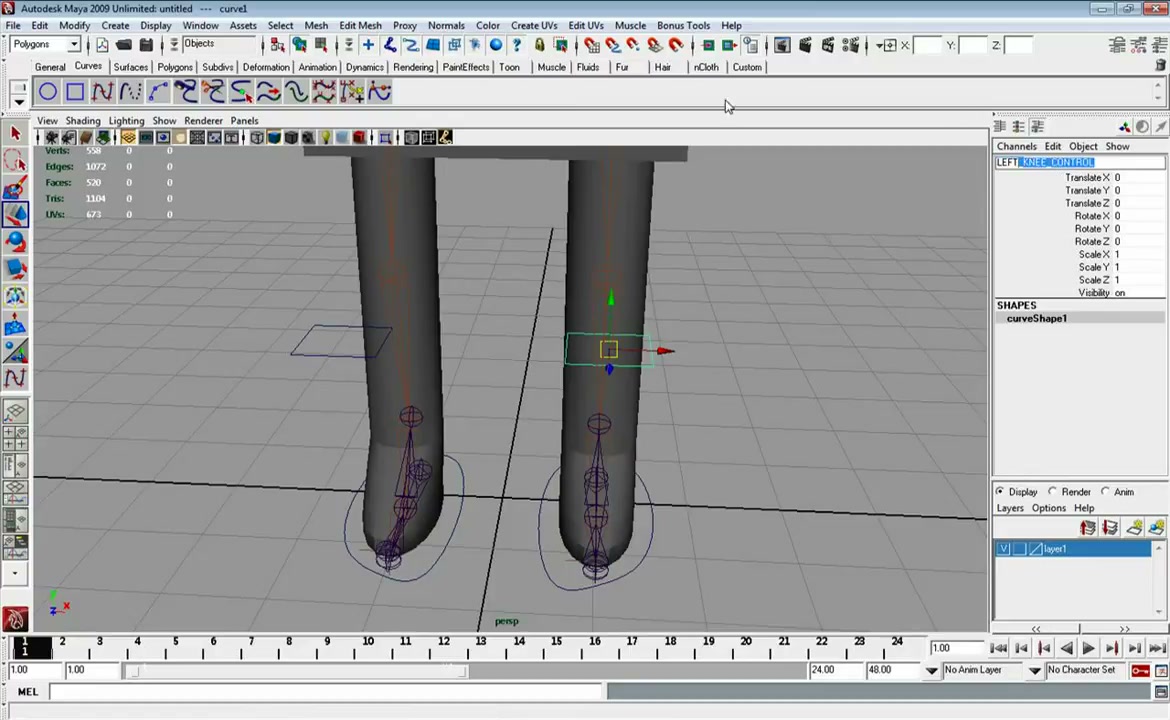This screenshot has height=720, width=1170.
Task: Open Render Settings icon
Action: coord(850,46)
